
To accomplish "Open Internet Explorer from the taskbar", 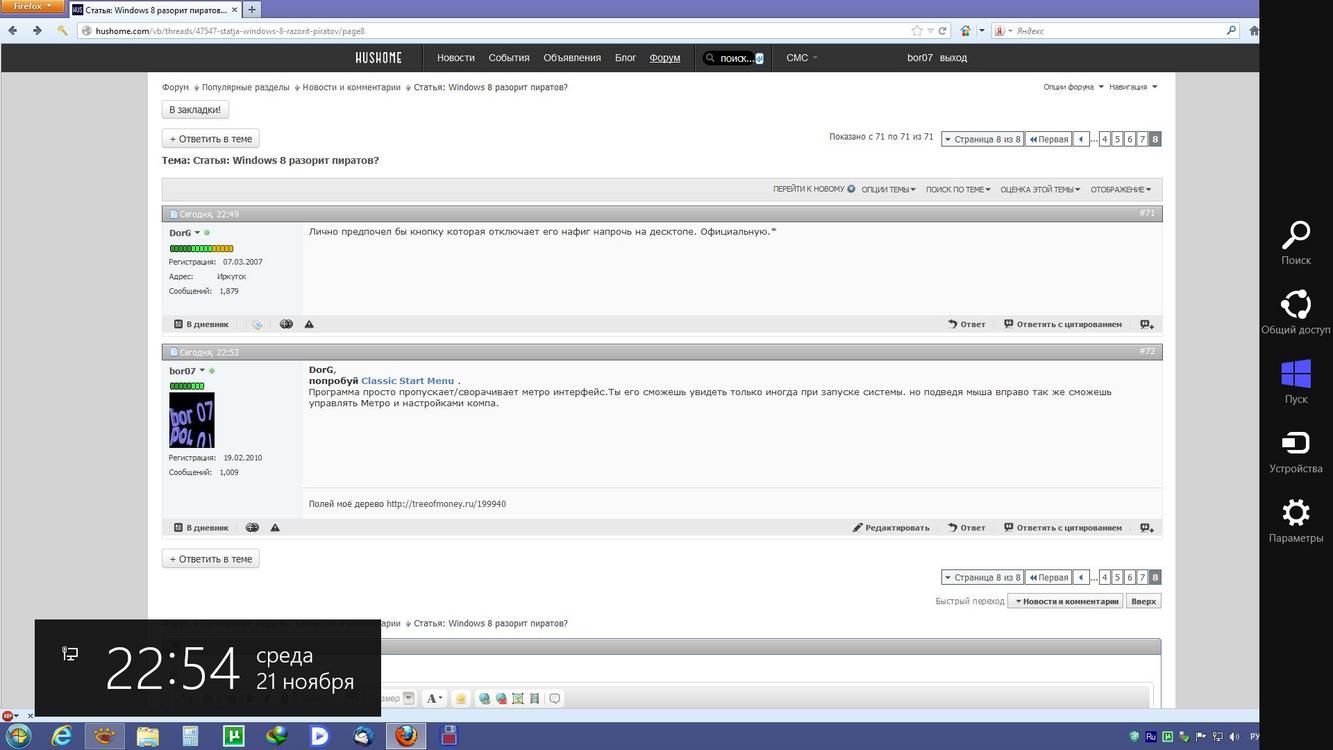I will 62,736.
